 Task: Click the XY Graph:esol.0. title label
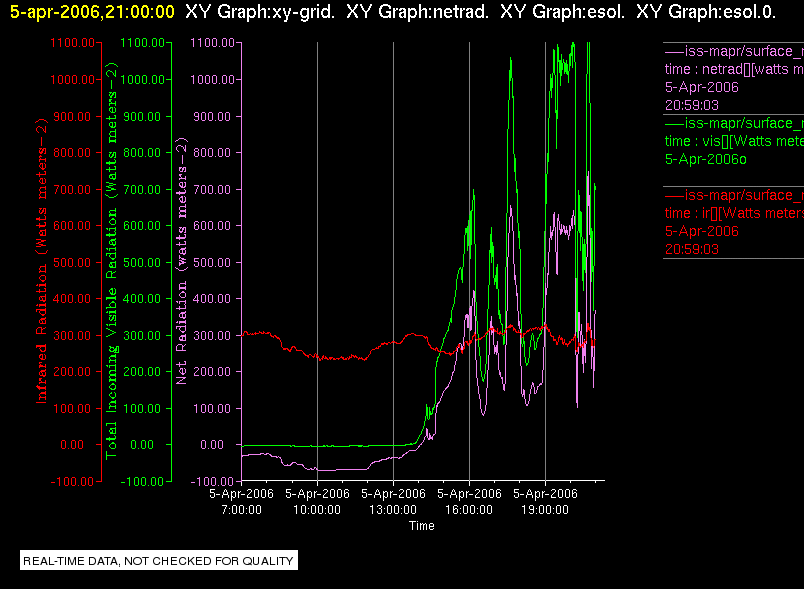tap(706, 12)
